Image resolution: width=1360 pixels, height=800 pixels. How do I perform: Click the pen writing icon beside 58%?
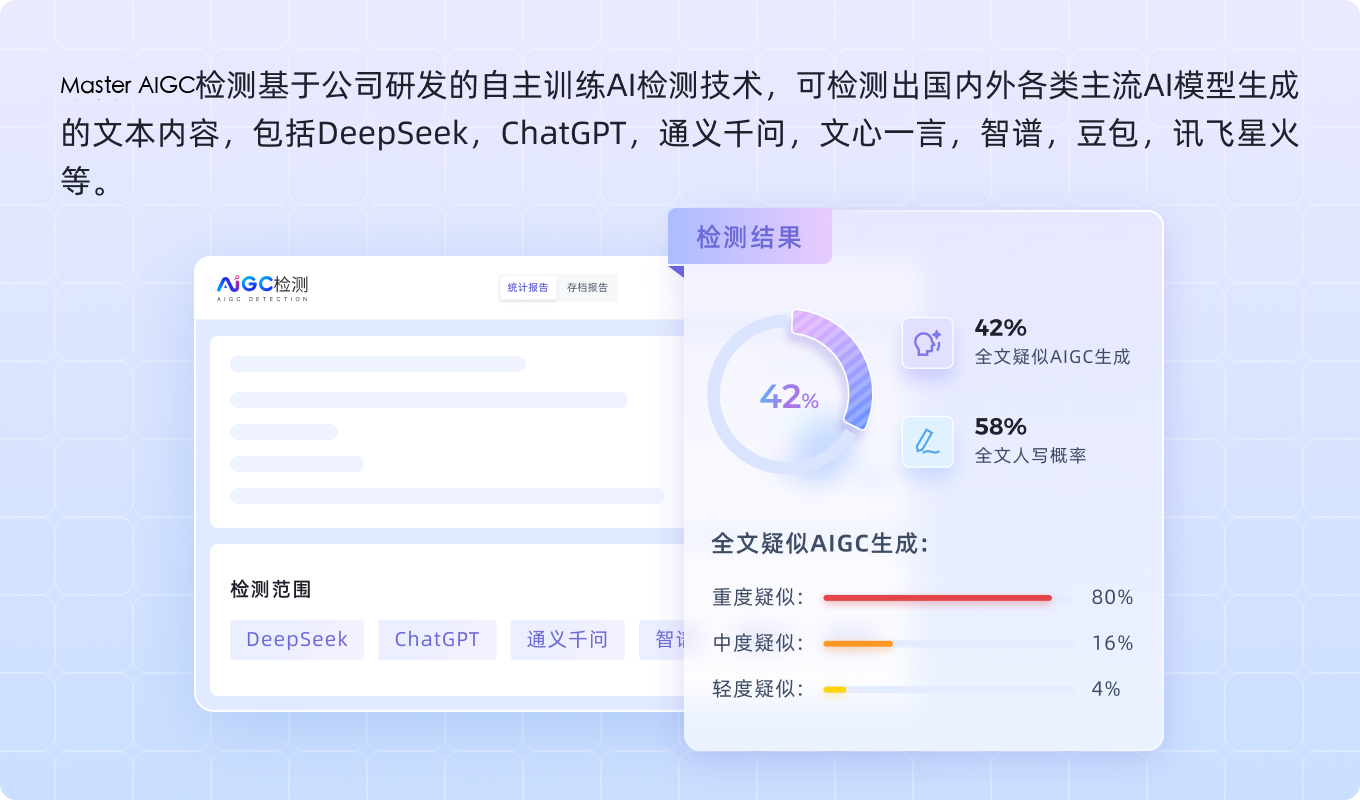tap(927, 441)
